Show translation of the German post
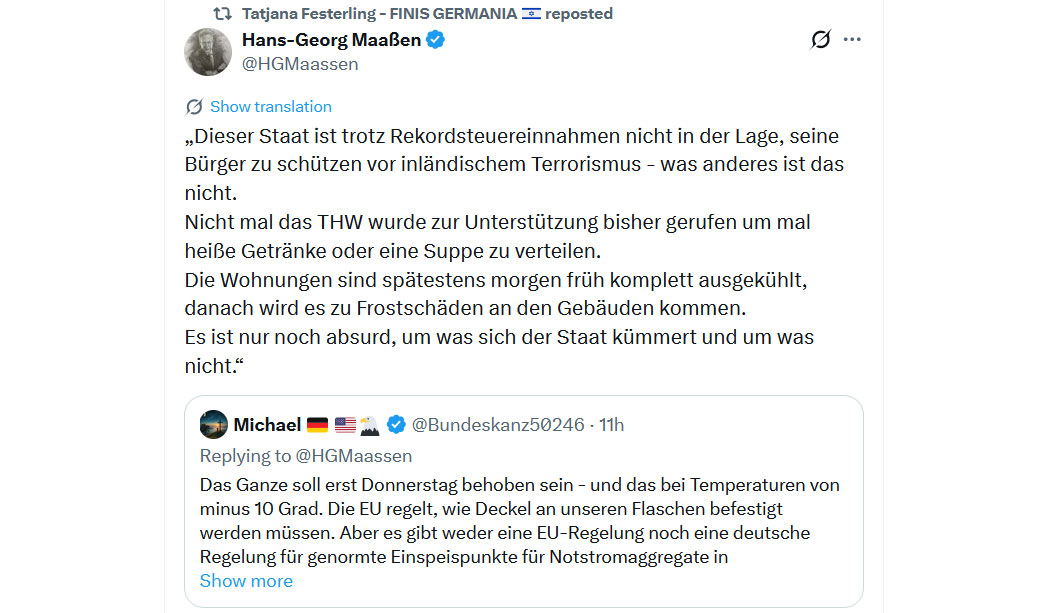This screenshot has width=1050, height=613. point(270,107)
